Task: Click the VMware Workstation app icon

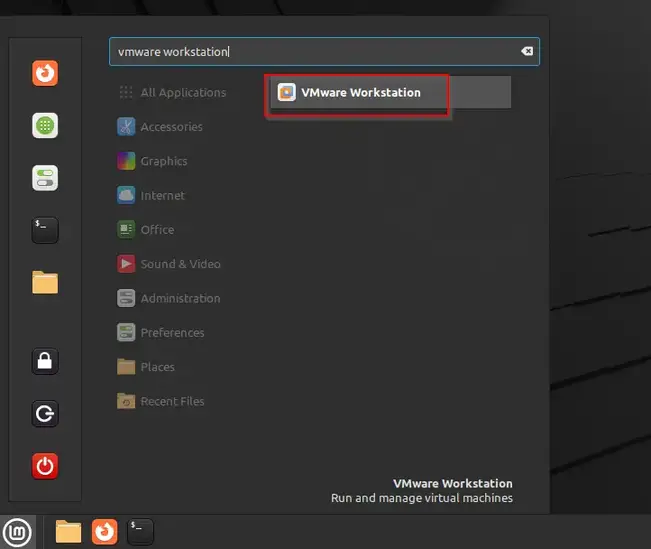Action: pos(286,92)
